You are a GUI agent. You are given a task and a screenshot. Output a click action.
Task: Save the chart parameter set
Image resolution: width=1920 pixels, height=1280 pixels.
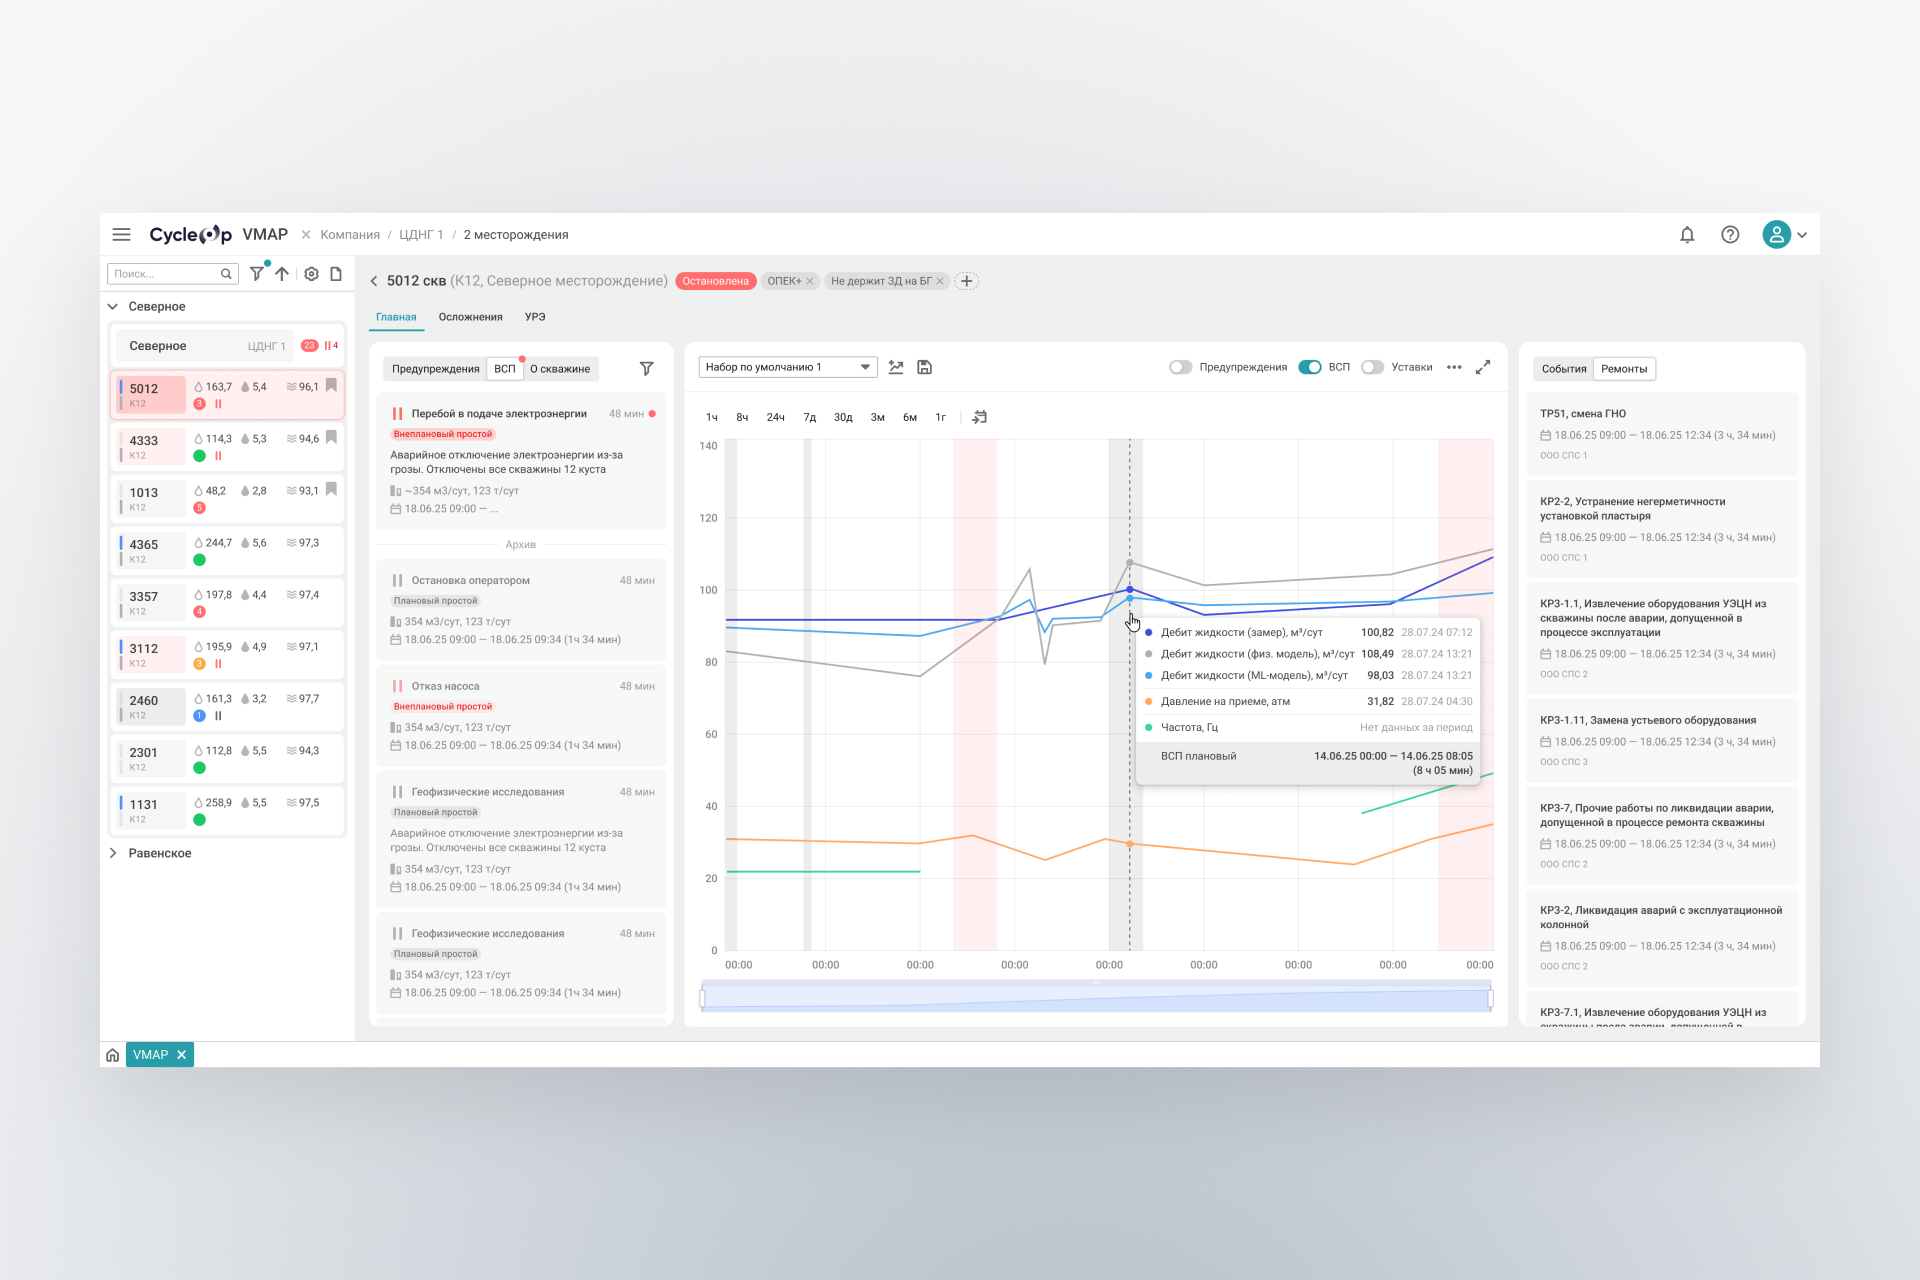tap(924, 367)
